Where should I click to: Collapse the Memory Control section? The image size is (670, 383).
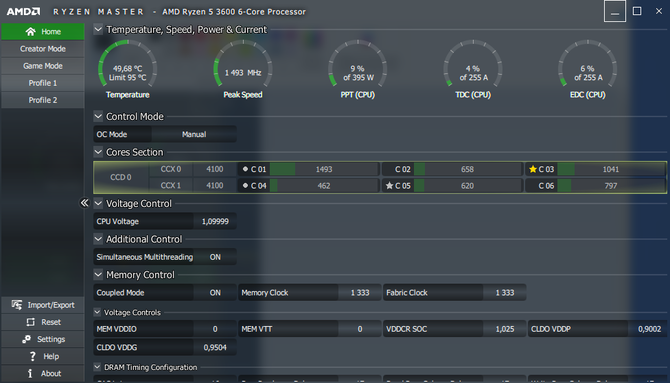[x=98, y=274]
